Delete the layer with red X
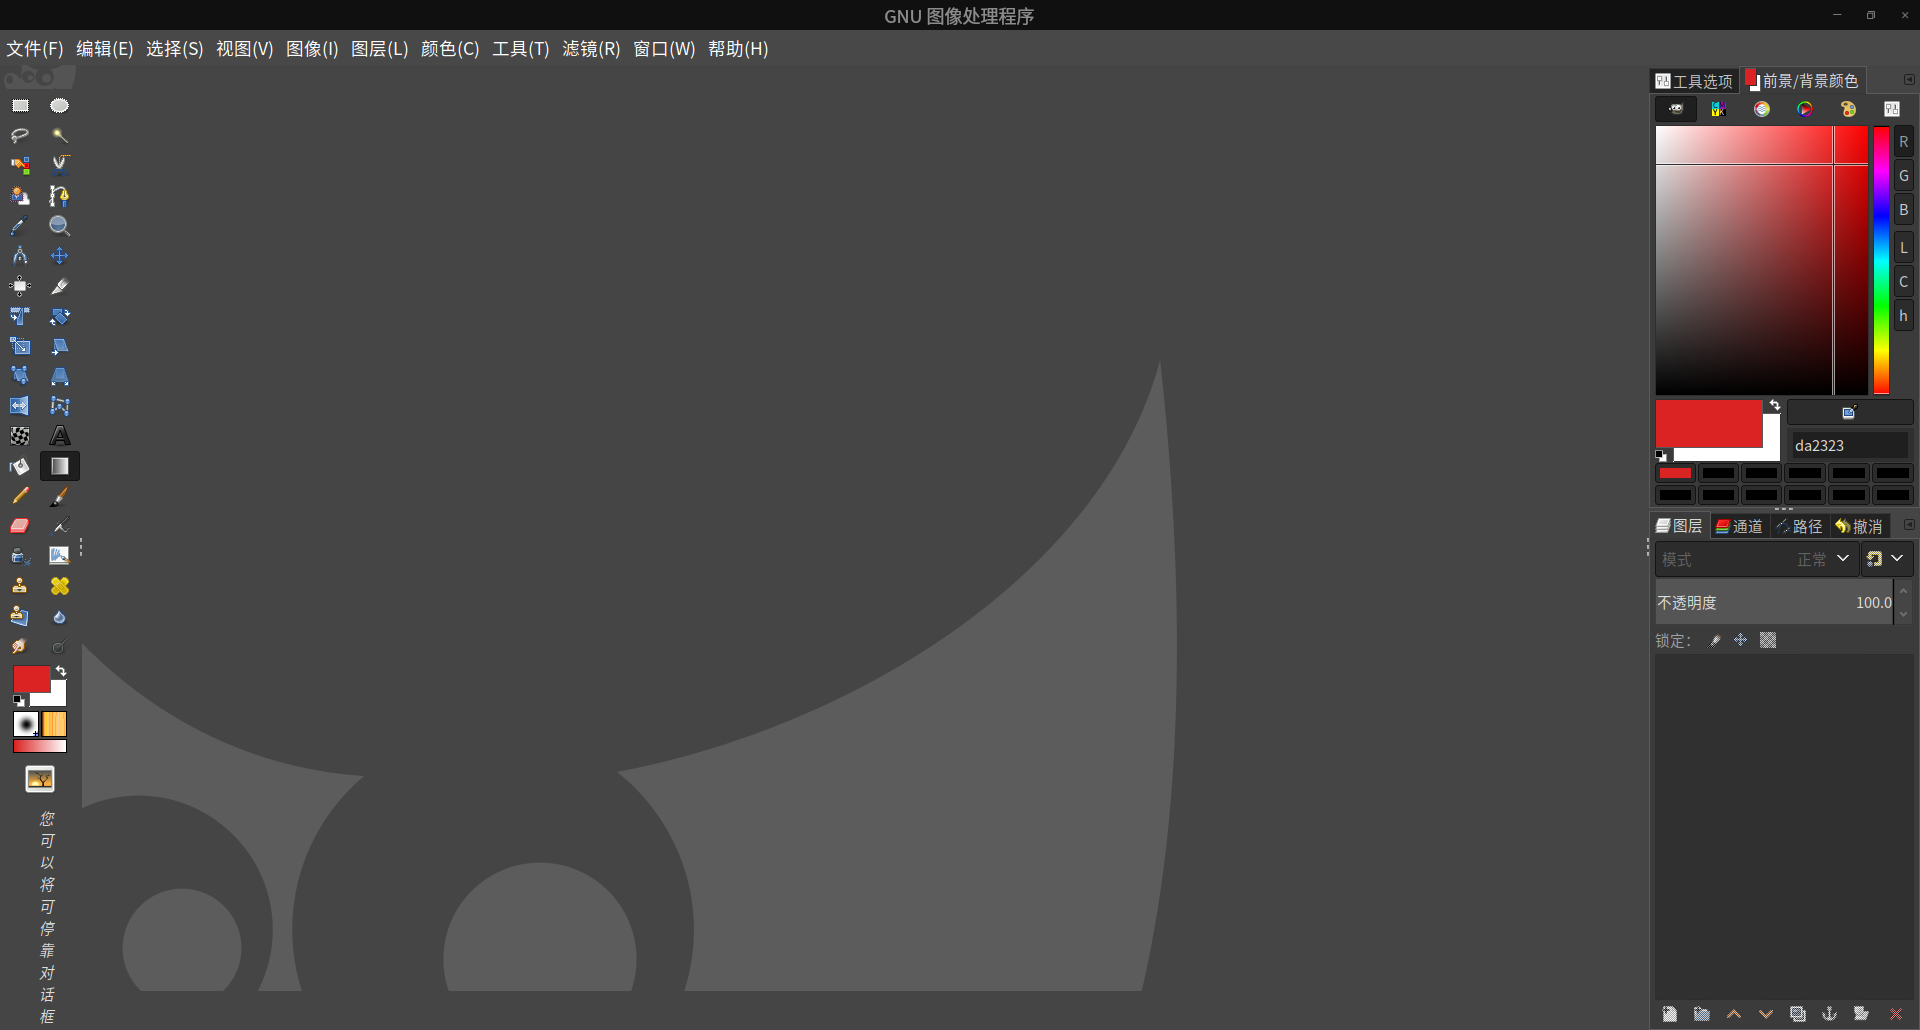This screenshot has width=1920, height=1030. (x=1895, y=1014)
